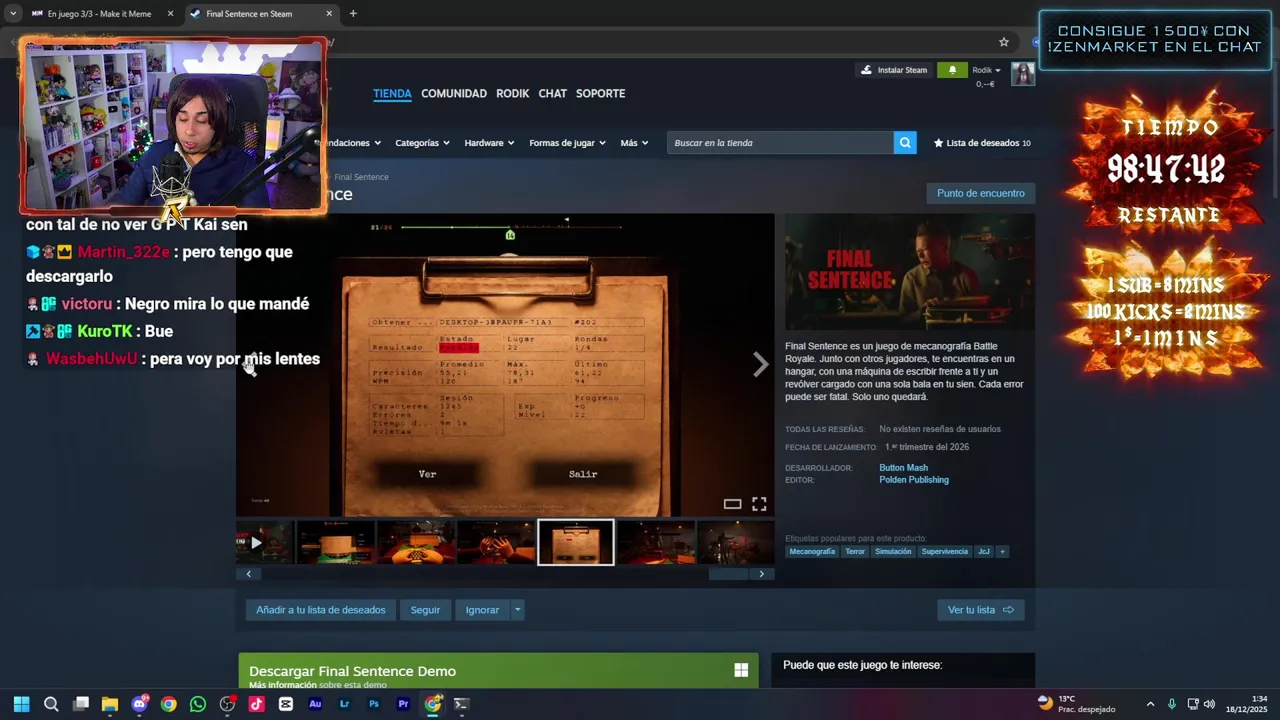Show hidden system tray icons
Image resolution: width=1280 pixels, height=720 pixels.
tap(1150, 704)
